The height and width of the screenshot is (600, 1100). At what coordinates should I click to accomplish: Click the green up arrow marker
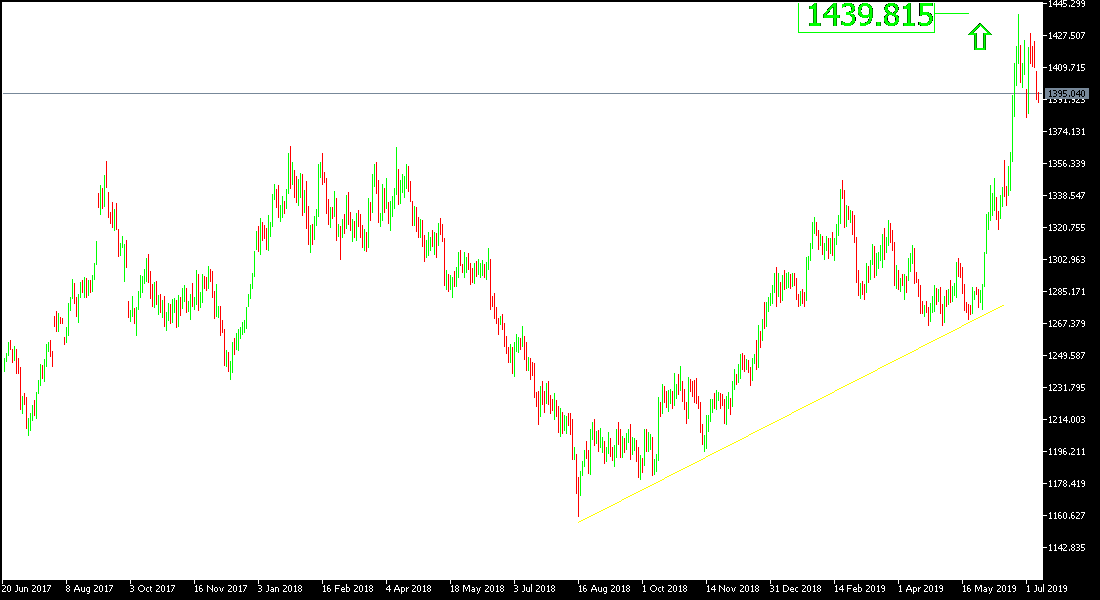(x=978, y=36)
